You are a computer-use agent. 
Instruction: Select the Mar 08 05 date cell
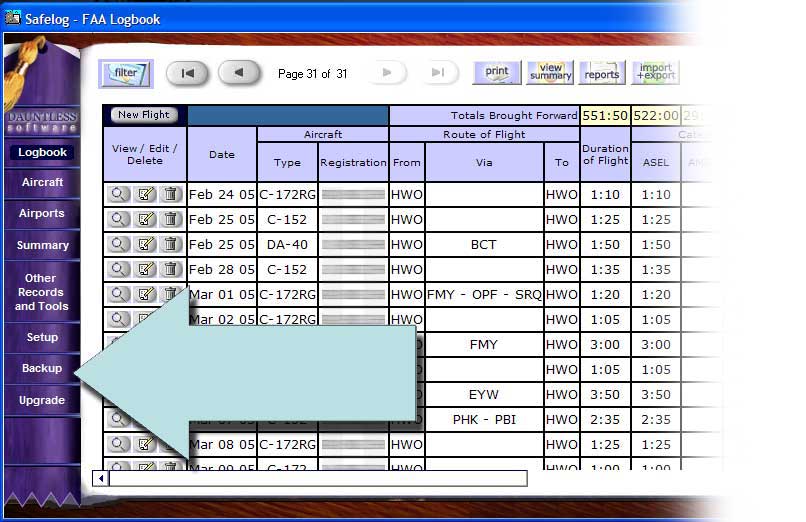(222, 444)
